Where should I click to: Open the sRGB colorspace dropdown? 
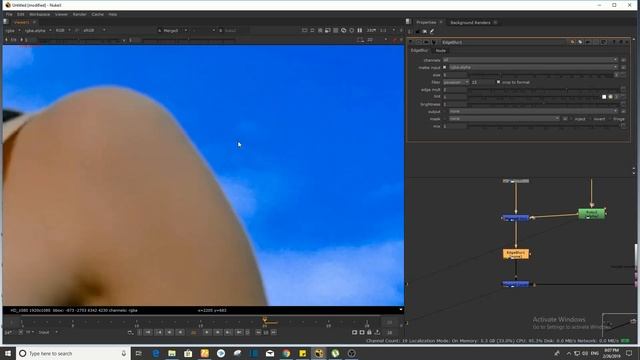click(94, 31)
